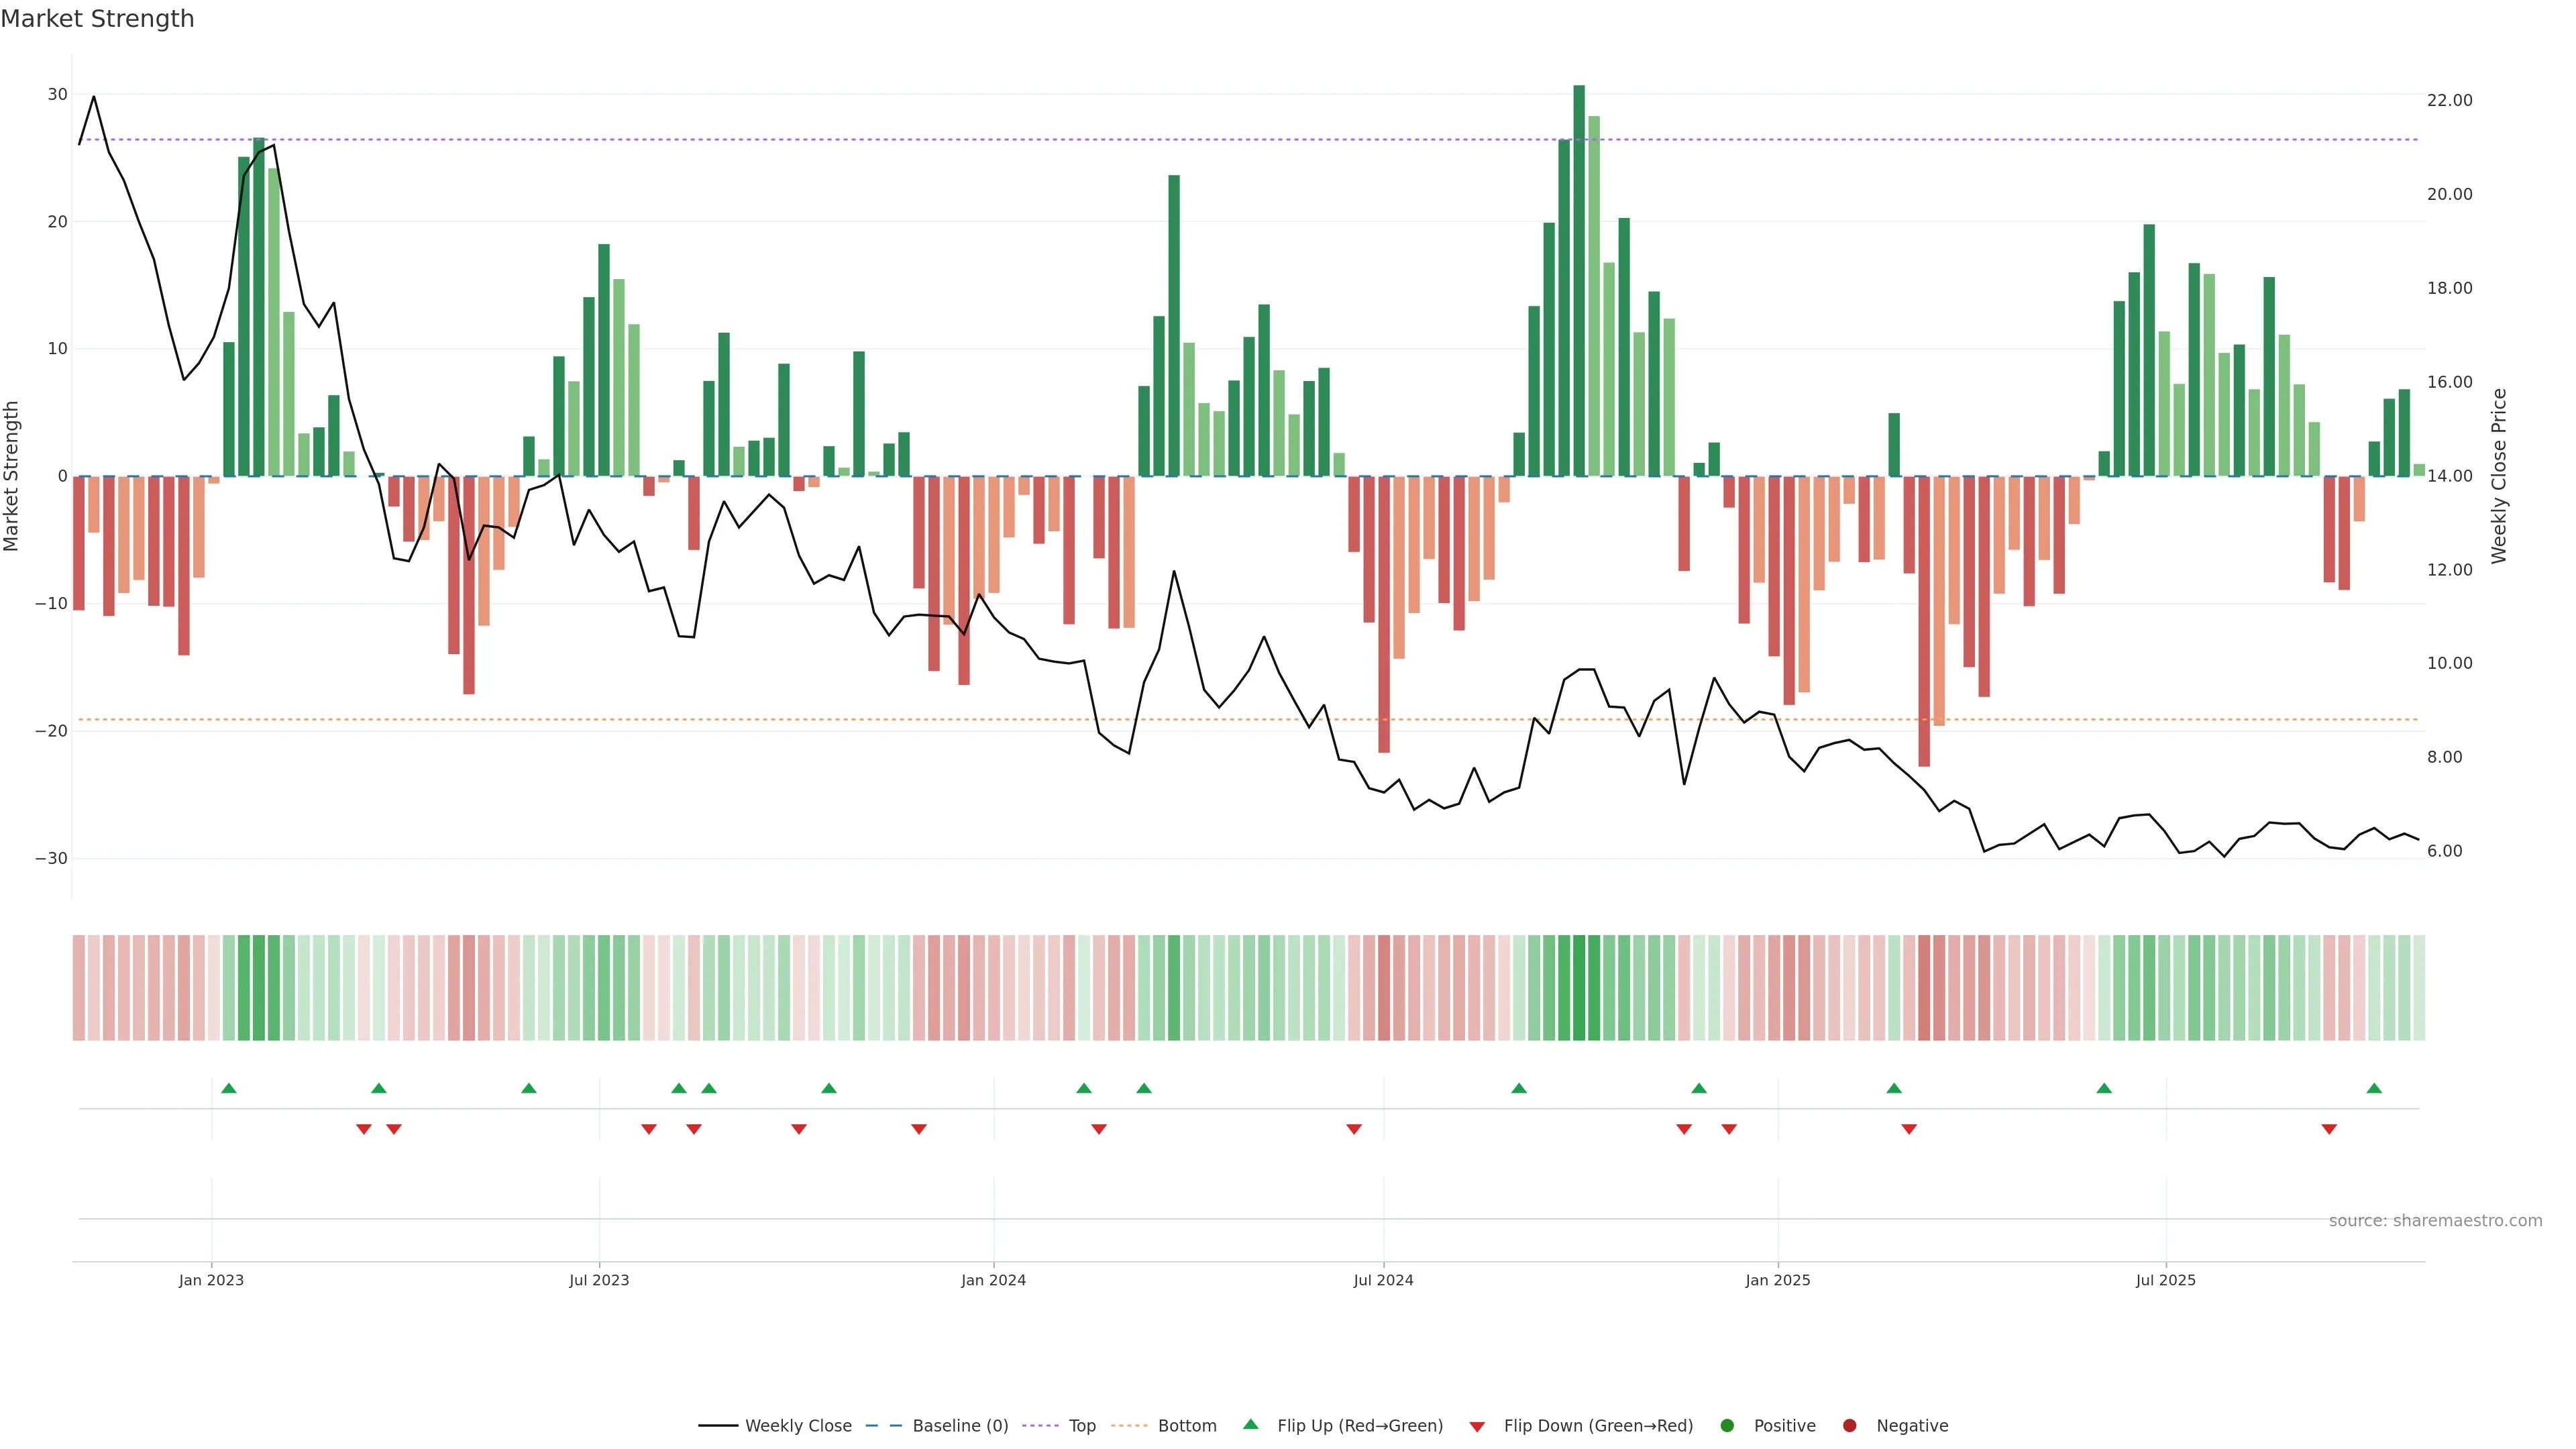This screenshot has width=2576, height=1449.
Task: Click the red Negative circle in the legend
Action: coord(1849,1426)
